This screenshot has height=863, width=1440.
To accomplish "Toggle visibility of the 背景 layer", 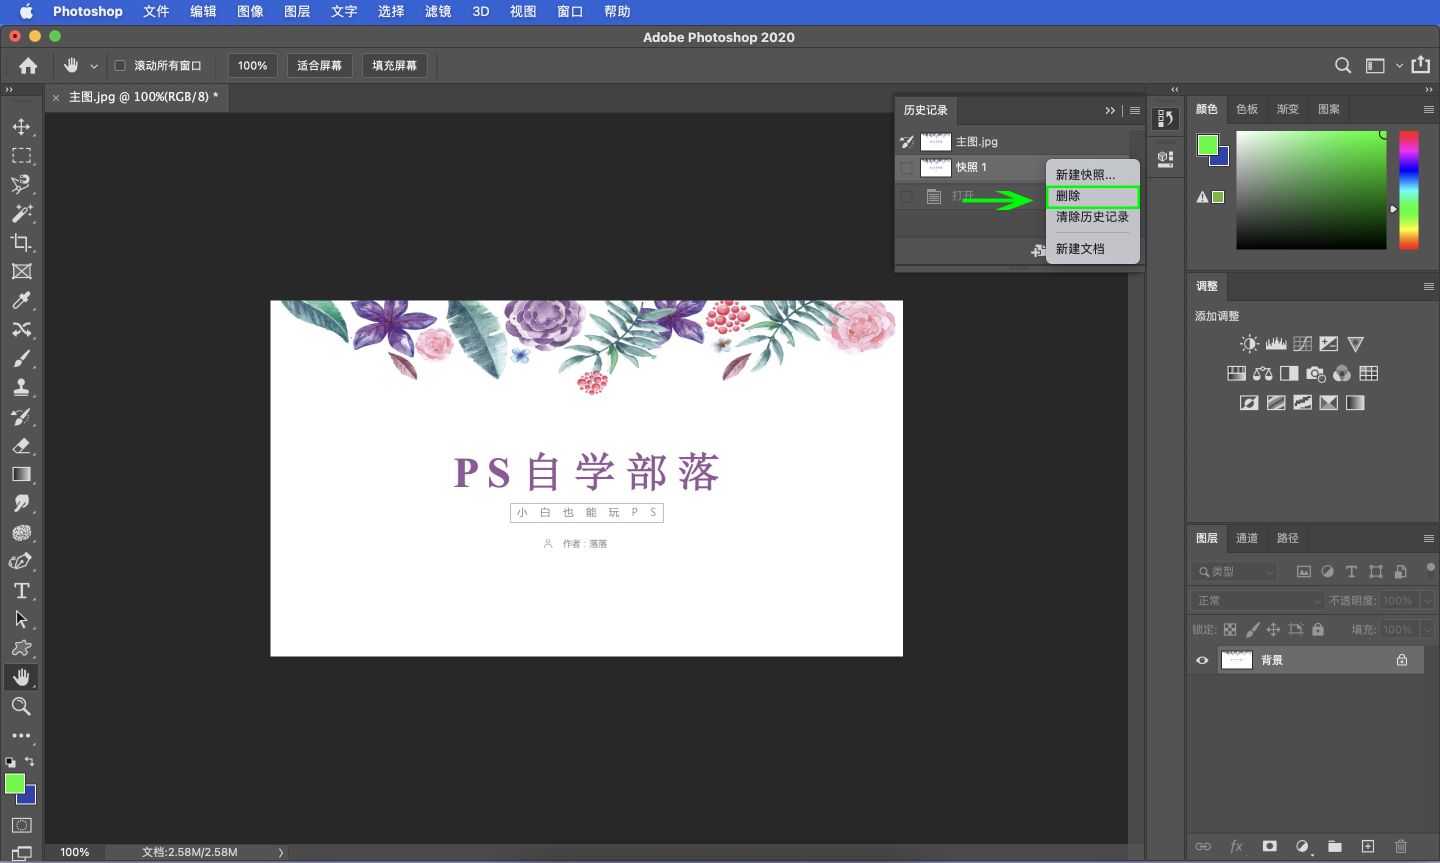I will click(x=1202, y=659).
